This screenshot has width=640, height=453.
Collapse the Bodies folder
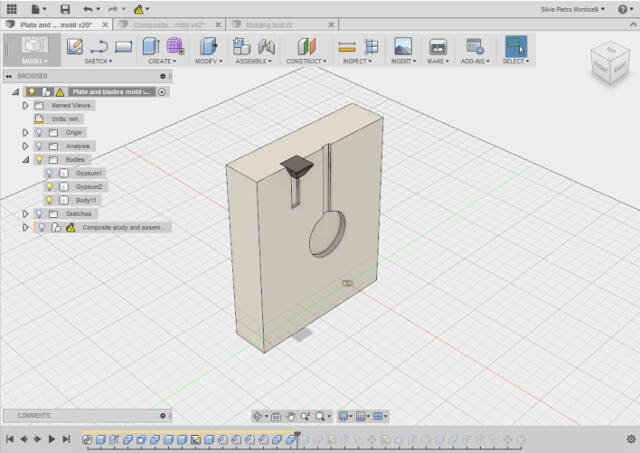[x=25, y=160]
